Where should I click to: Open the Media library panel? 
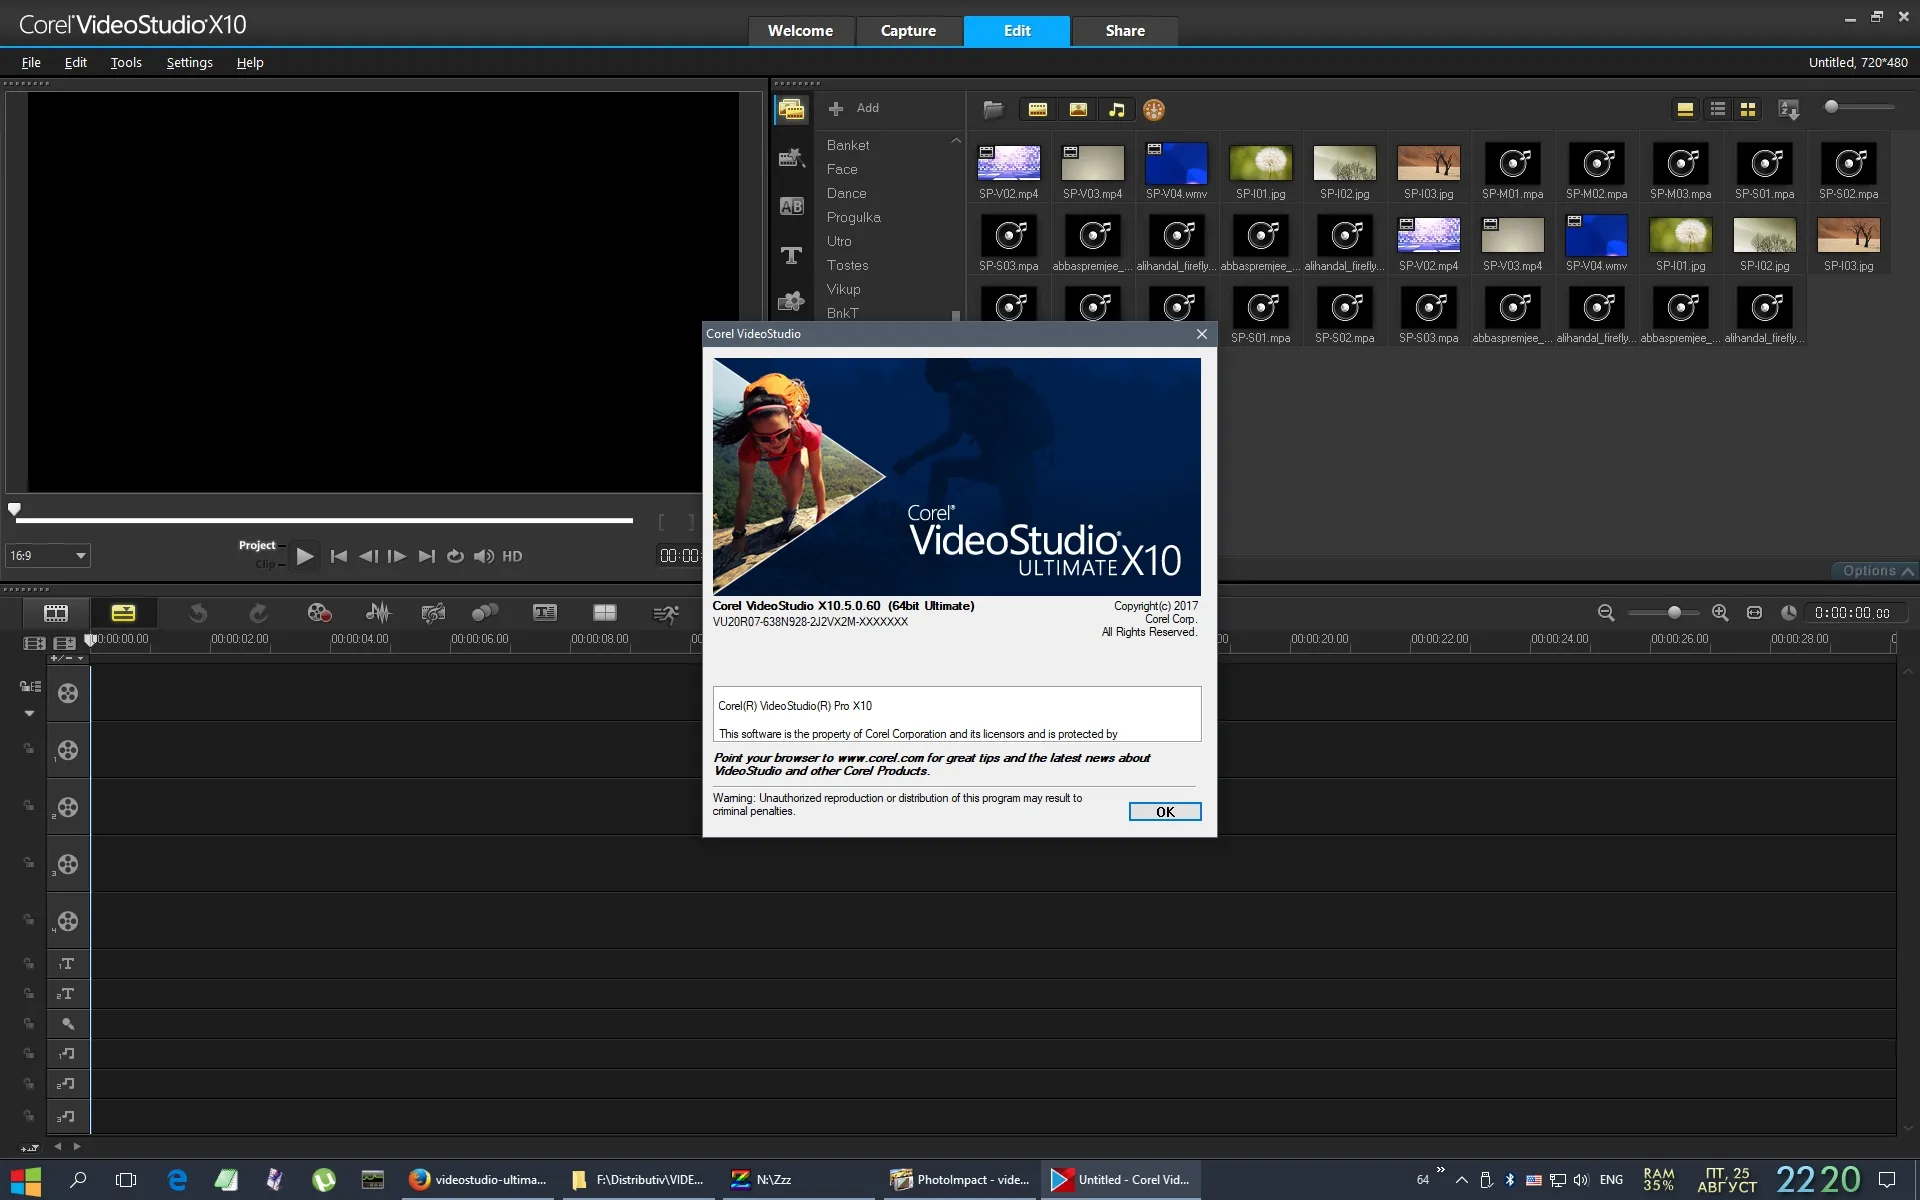[x=791, y=109]
